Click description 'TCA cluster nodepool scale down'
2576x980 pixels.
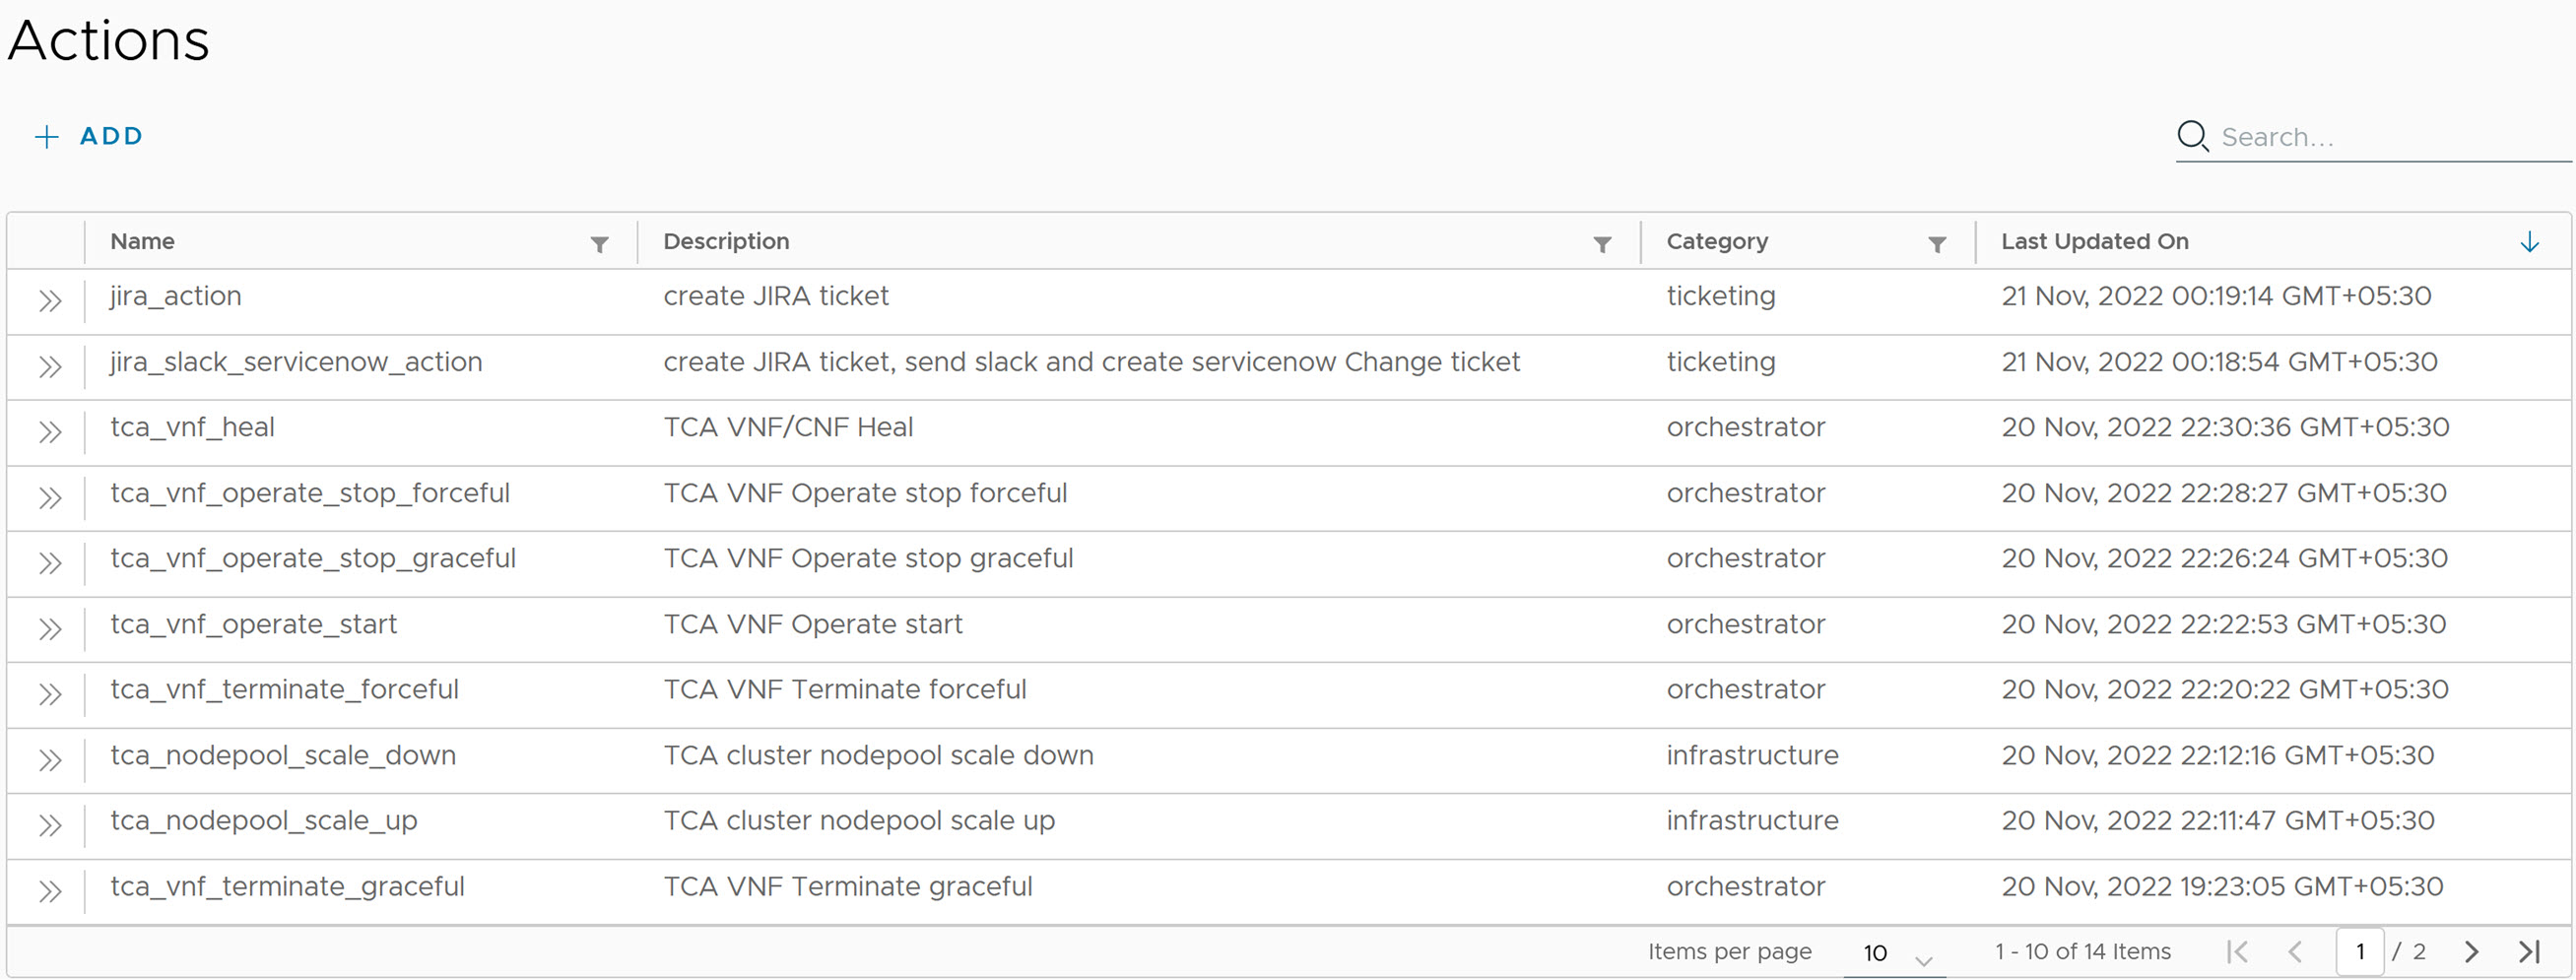tap(878, 755)
